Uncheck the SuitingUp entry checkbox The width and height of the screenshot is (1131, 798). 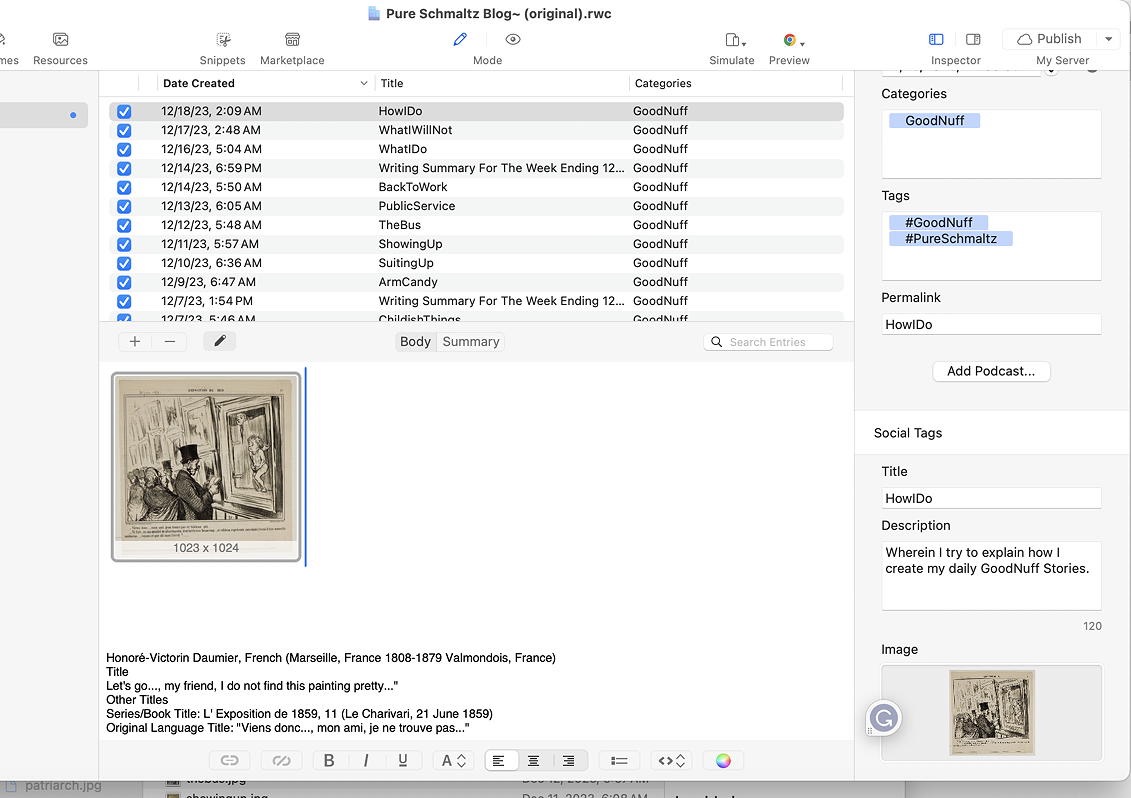tap(124, 263)
